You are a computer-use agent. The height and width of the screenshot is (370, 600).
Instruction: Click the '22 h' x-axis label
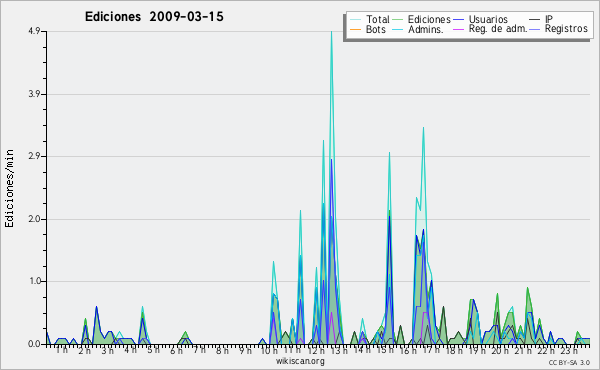coord(546,350)
